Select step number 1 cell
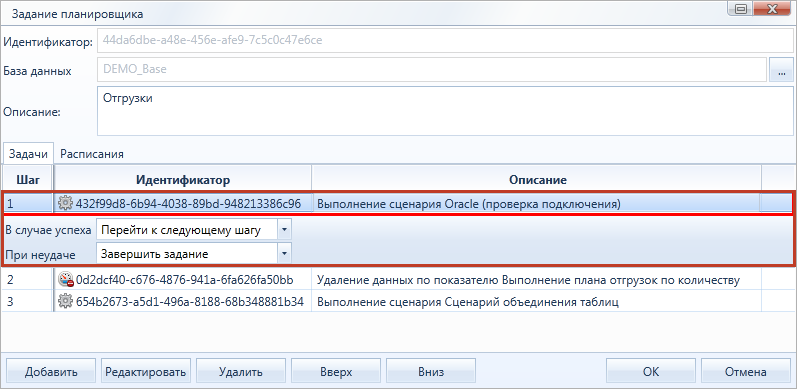Viewport: 797px width, 389px height. tap(27, 204)
